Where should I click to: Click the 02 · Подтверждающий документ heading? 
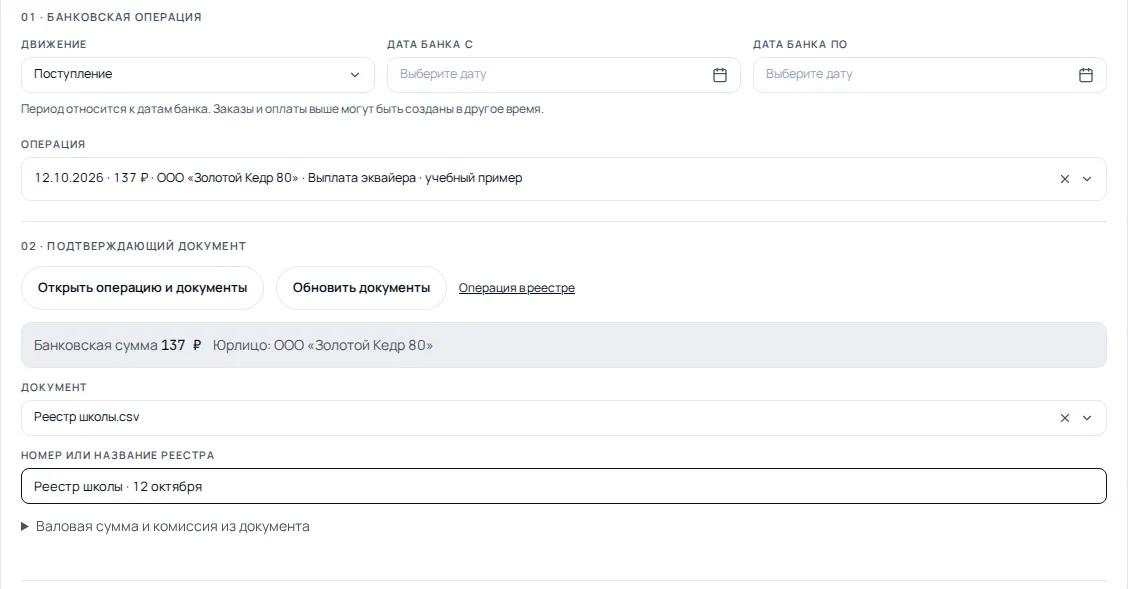click(133, 246)
